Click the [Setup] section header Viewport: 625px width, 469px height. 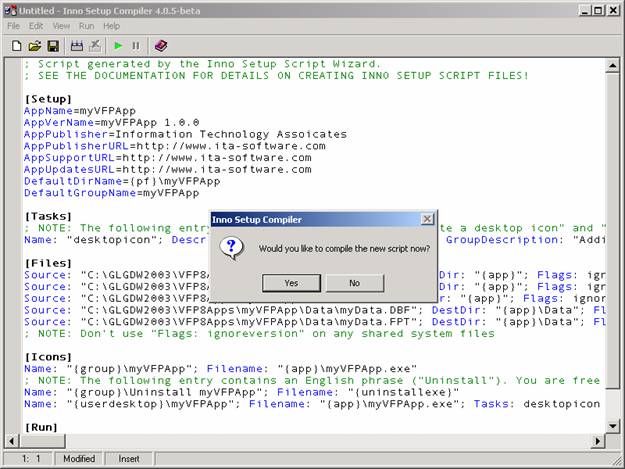(x=48, y=99)
